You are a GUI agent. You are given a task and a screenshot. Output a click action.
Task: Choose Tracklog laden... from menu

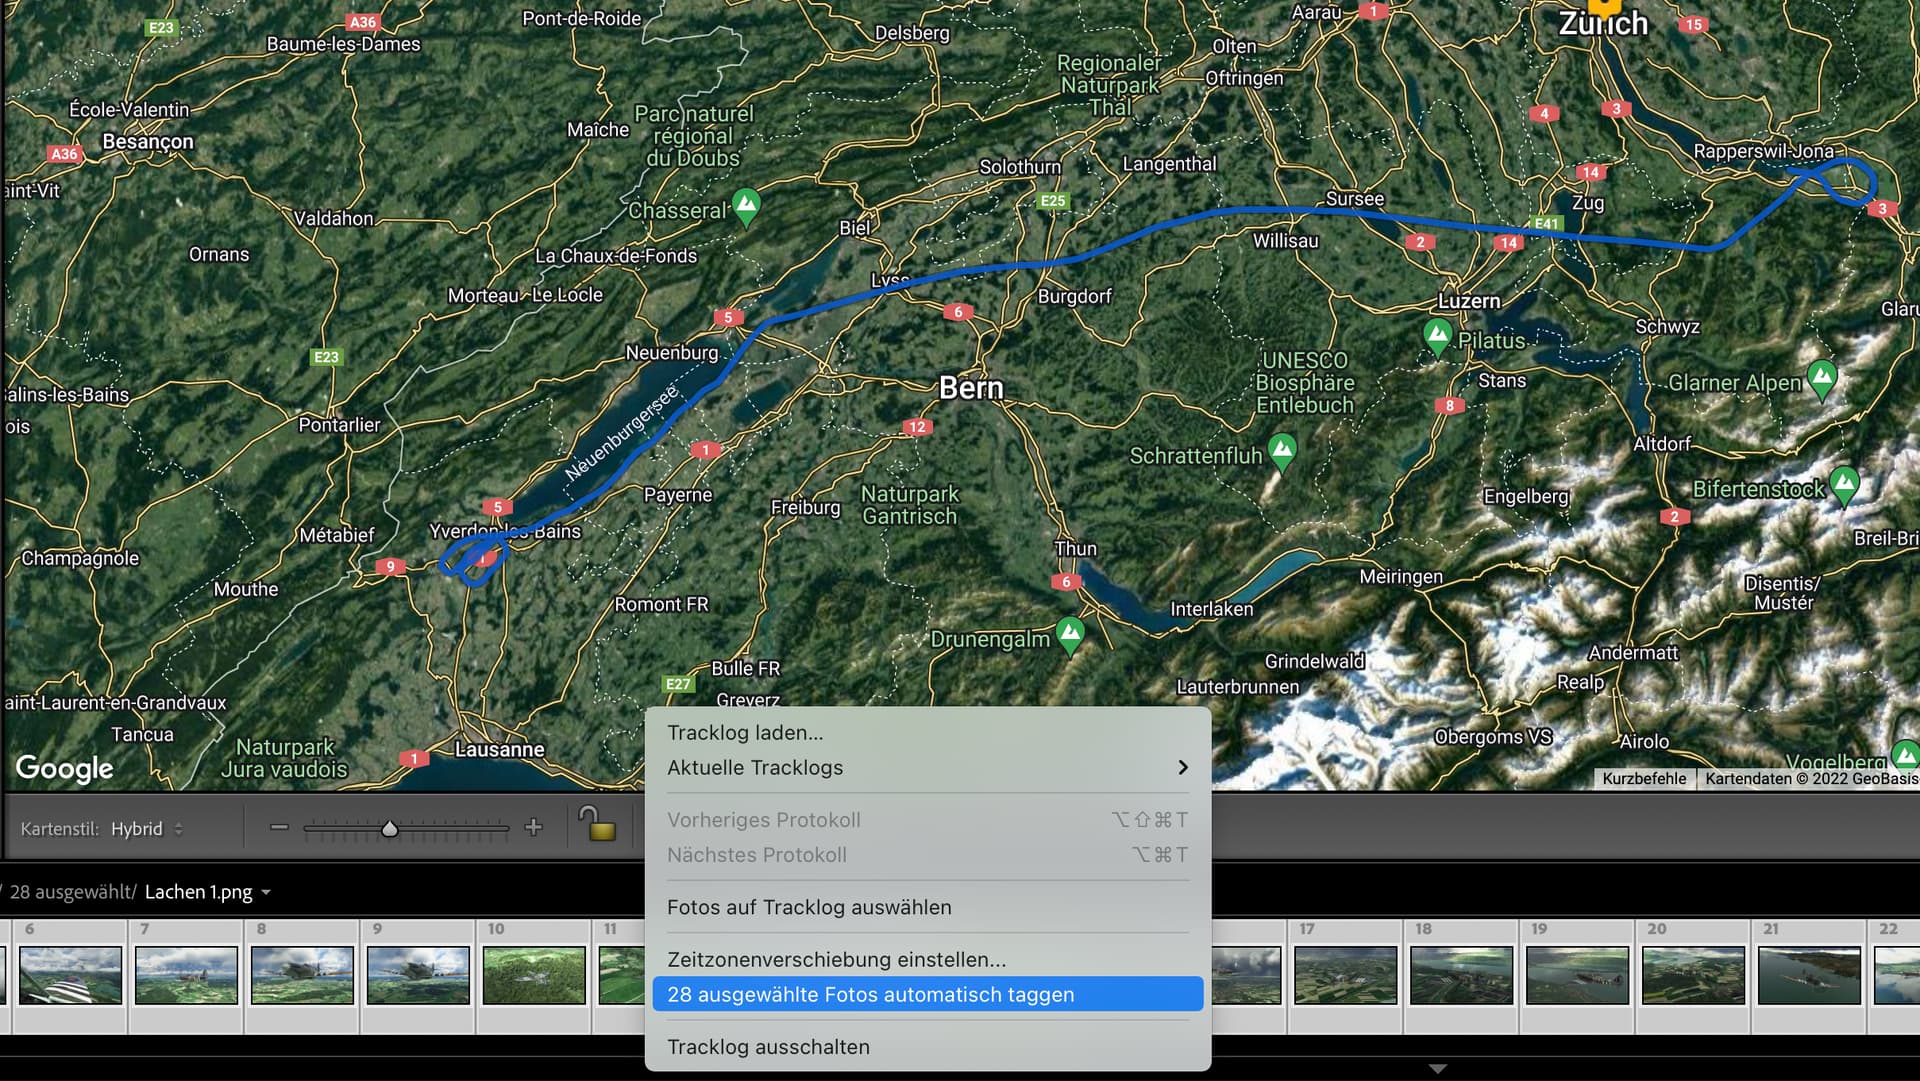745,733
